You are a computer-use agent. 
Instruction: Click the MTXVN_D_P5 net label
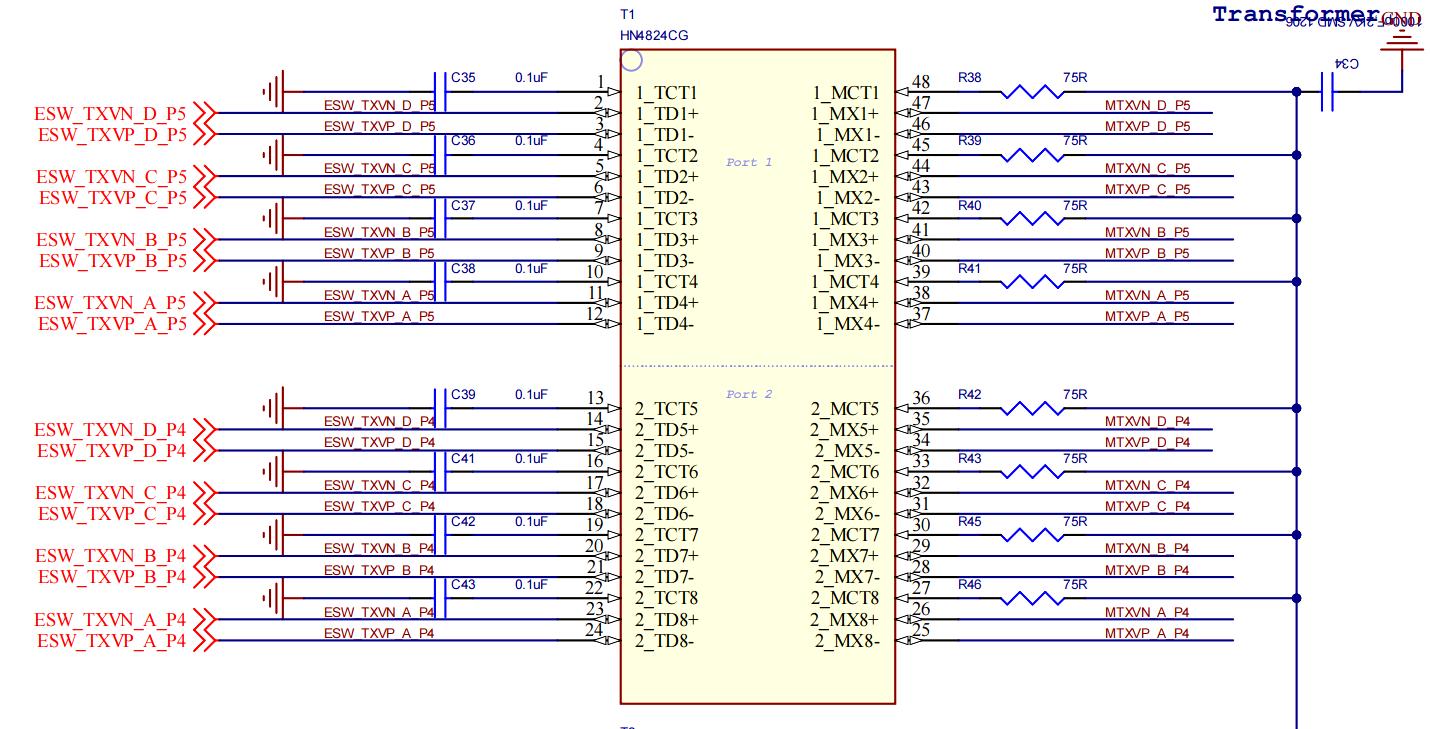[1147, 105]
